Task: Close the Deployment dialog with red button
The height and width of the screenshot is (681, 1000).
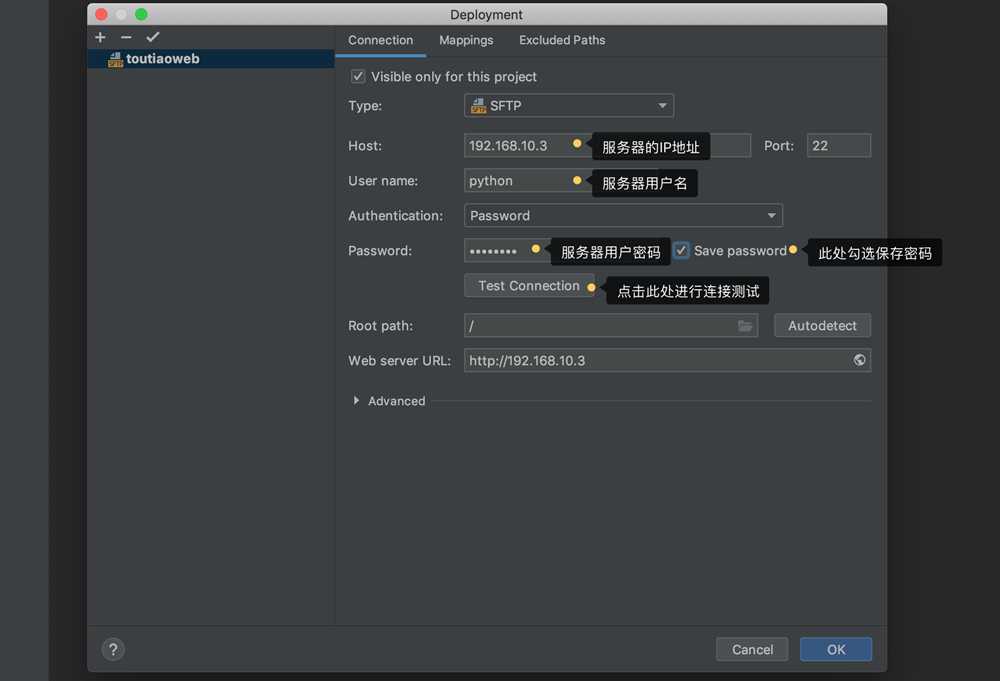Action: click(x=101, y=14)
